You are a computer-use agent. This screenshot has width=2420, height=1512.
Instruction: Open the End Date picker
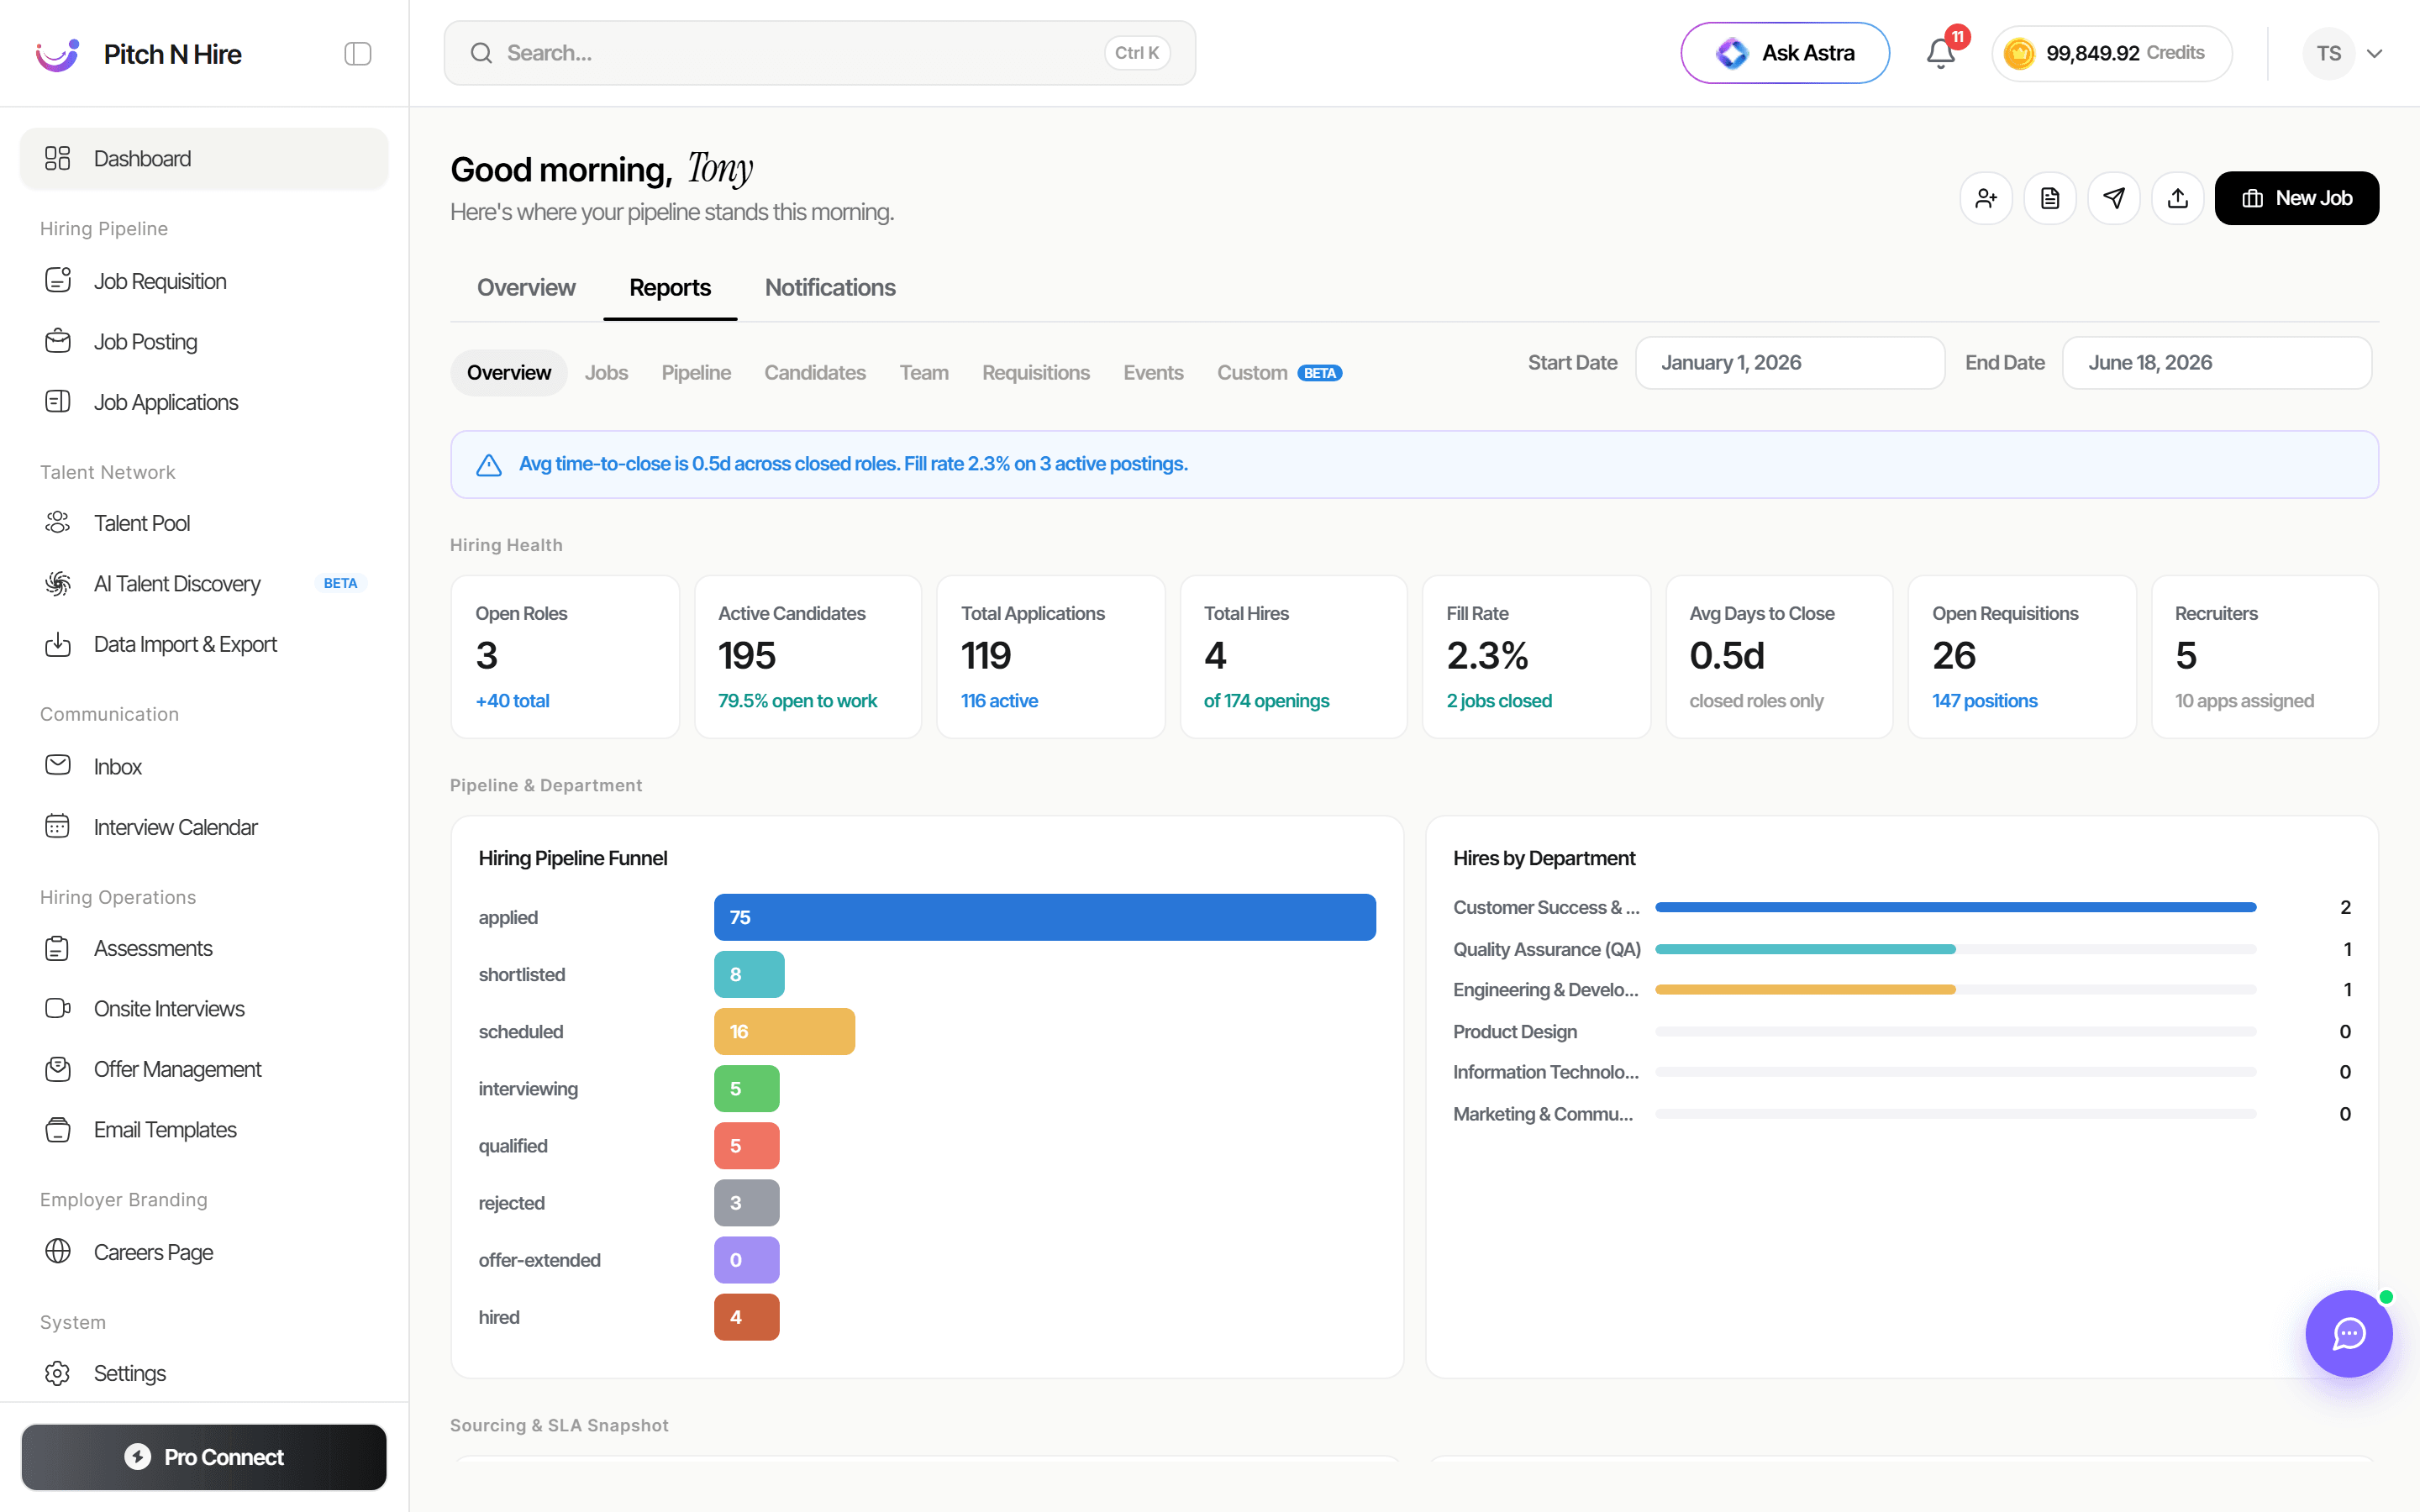pyautogui.click(x=2216, y=363)
